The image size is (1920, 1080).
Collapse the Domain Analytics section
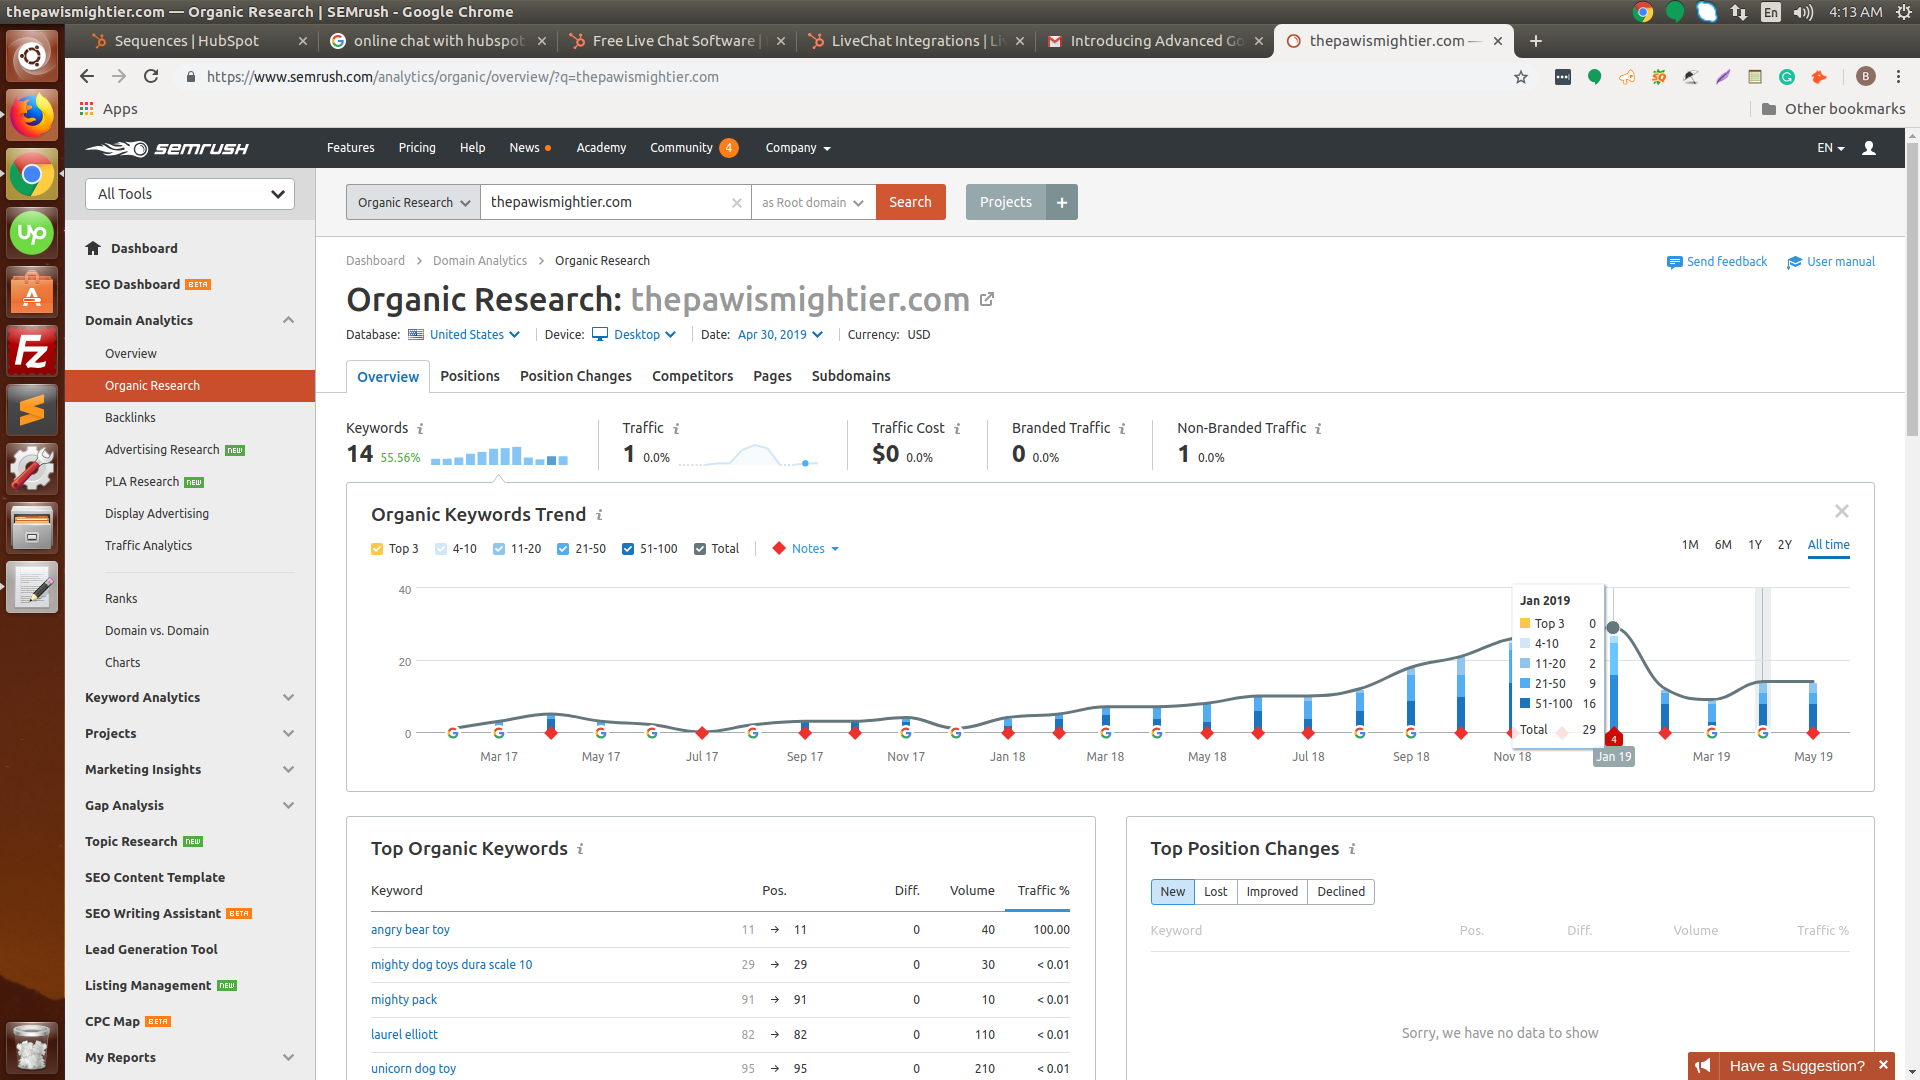pyautogui.click(x=288, y=320)
